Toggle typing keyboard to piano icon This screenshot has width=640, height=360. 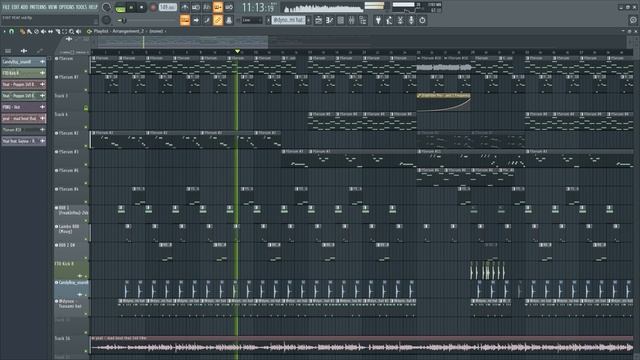184,20
